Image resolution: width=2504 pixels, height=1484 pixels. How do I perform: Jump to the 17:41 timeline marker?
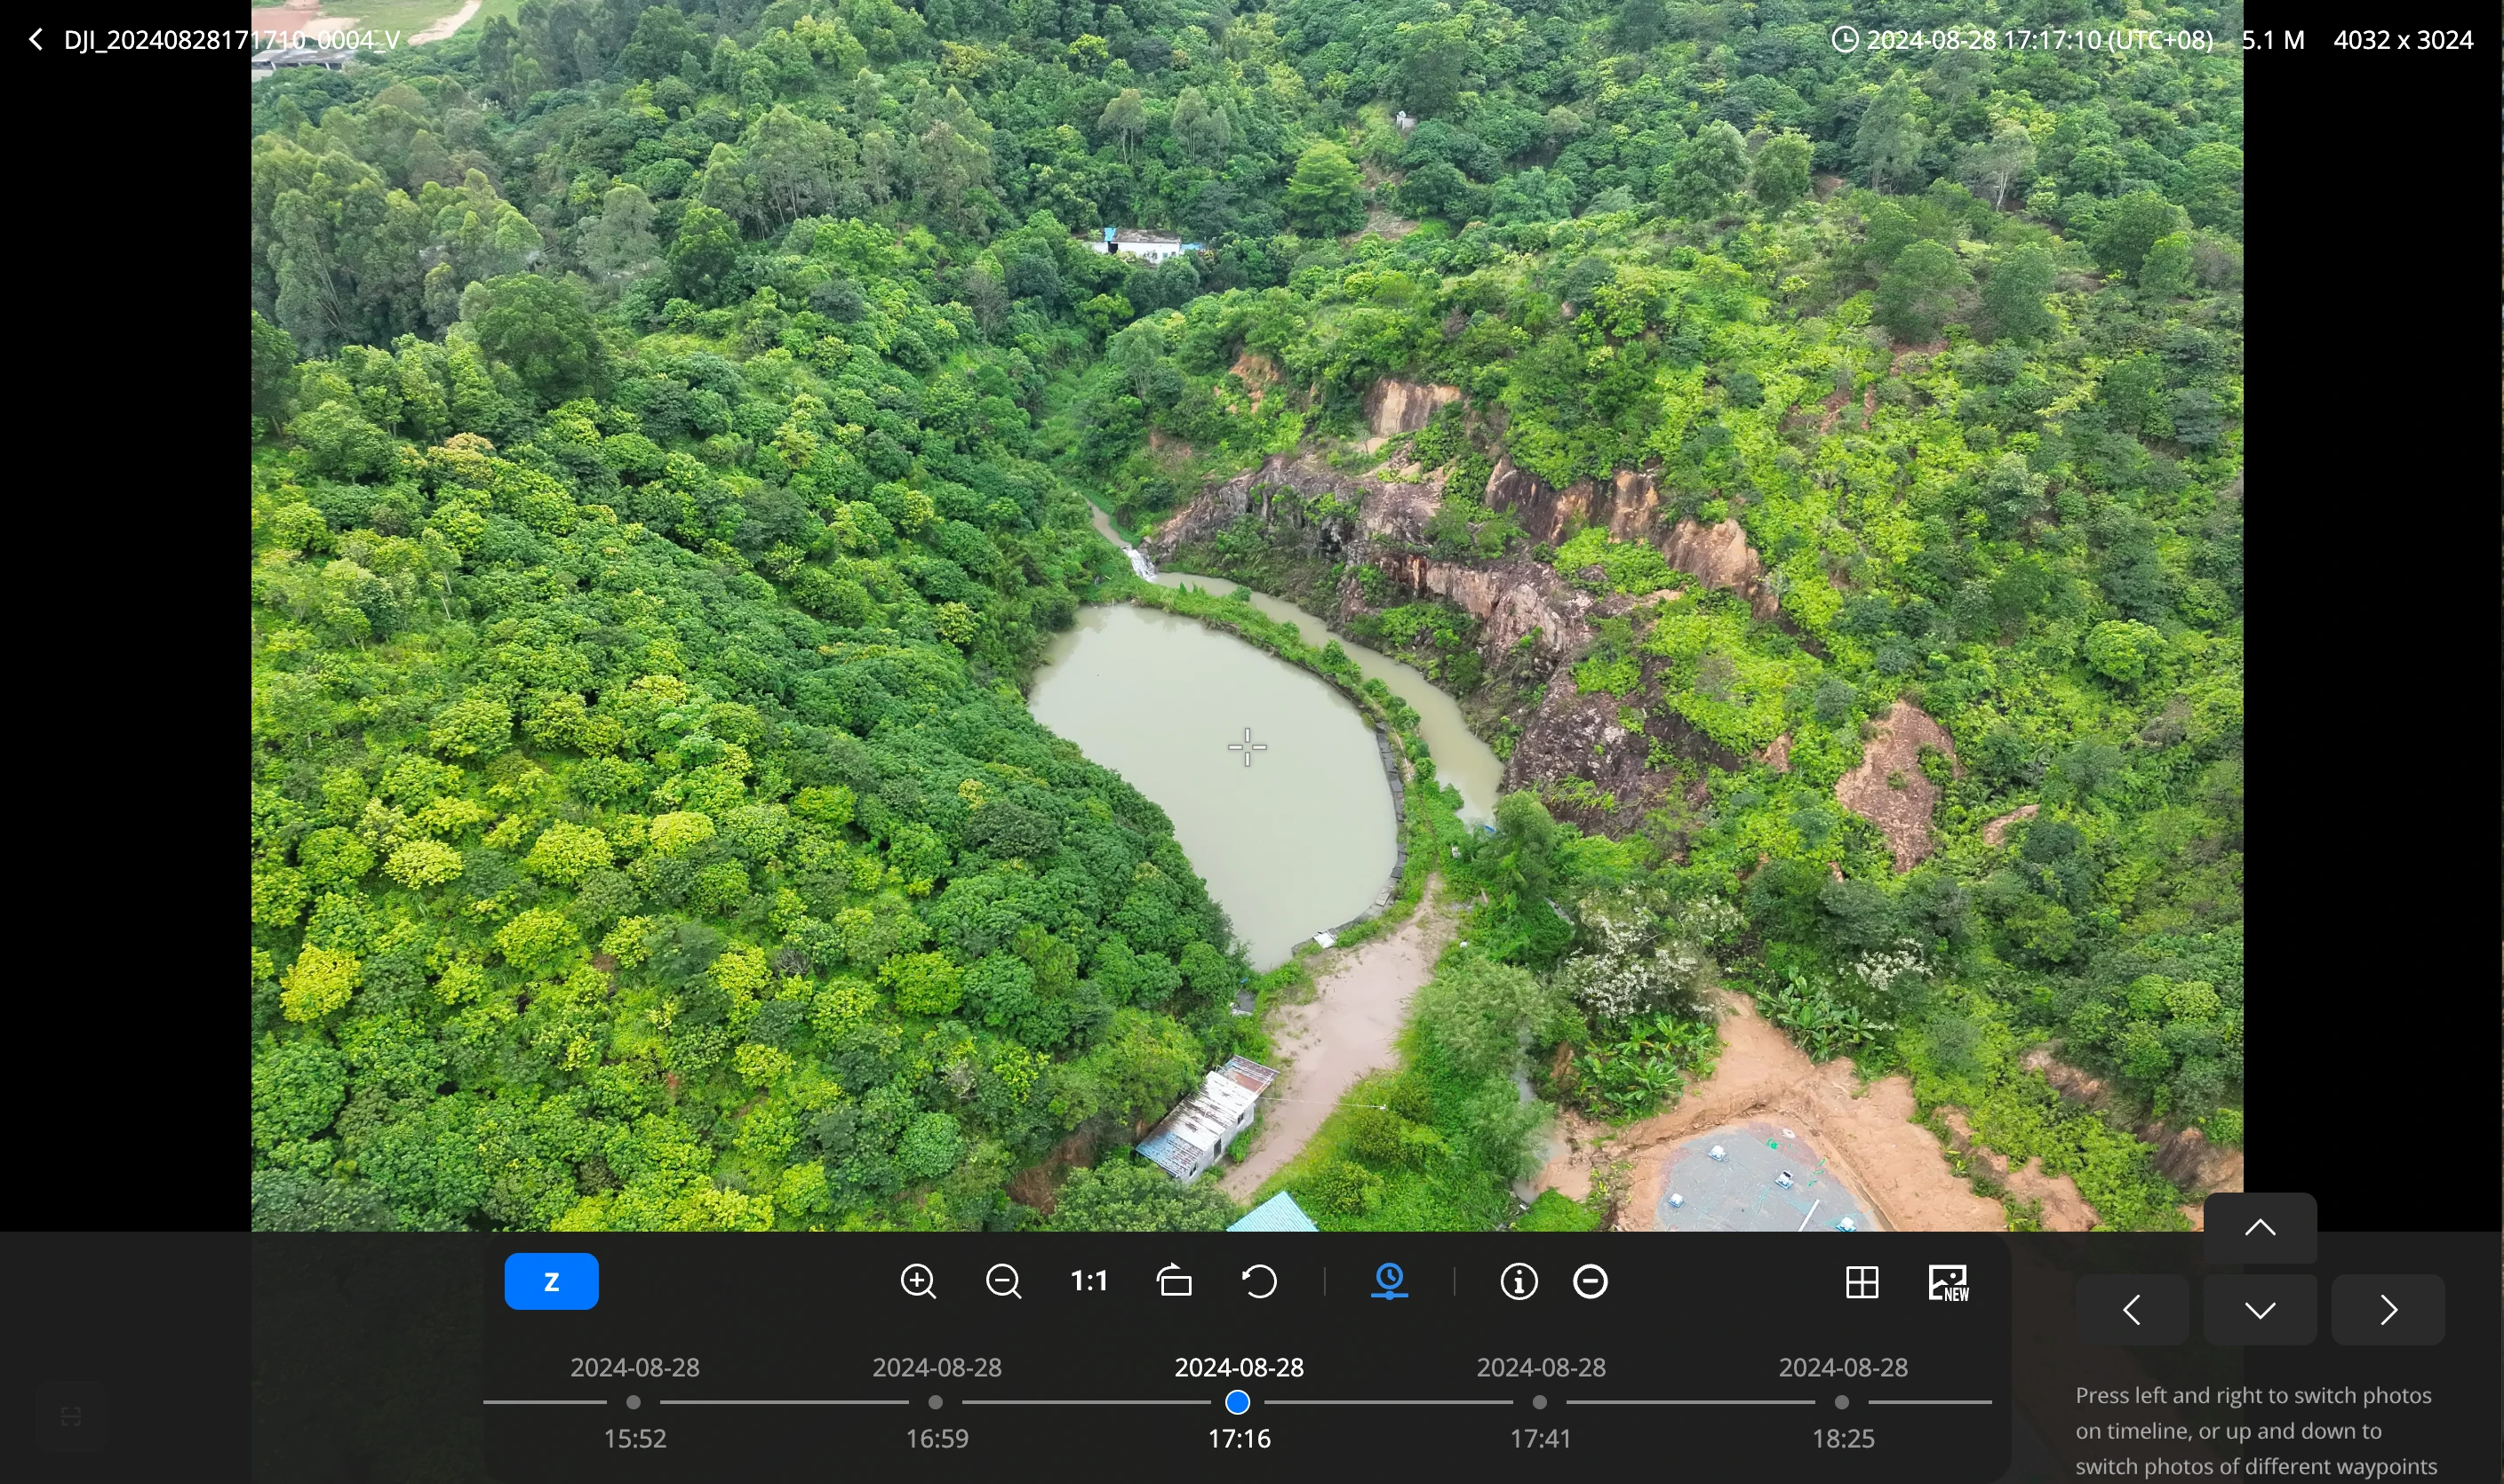tap(1541, 1402)
